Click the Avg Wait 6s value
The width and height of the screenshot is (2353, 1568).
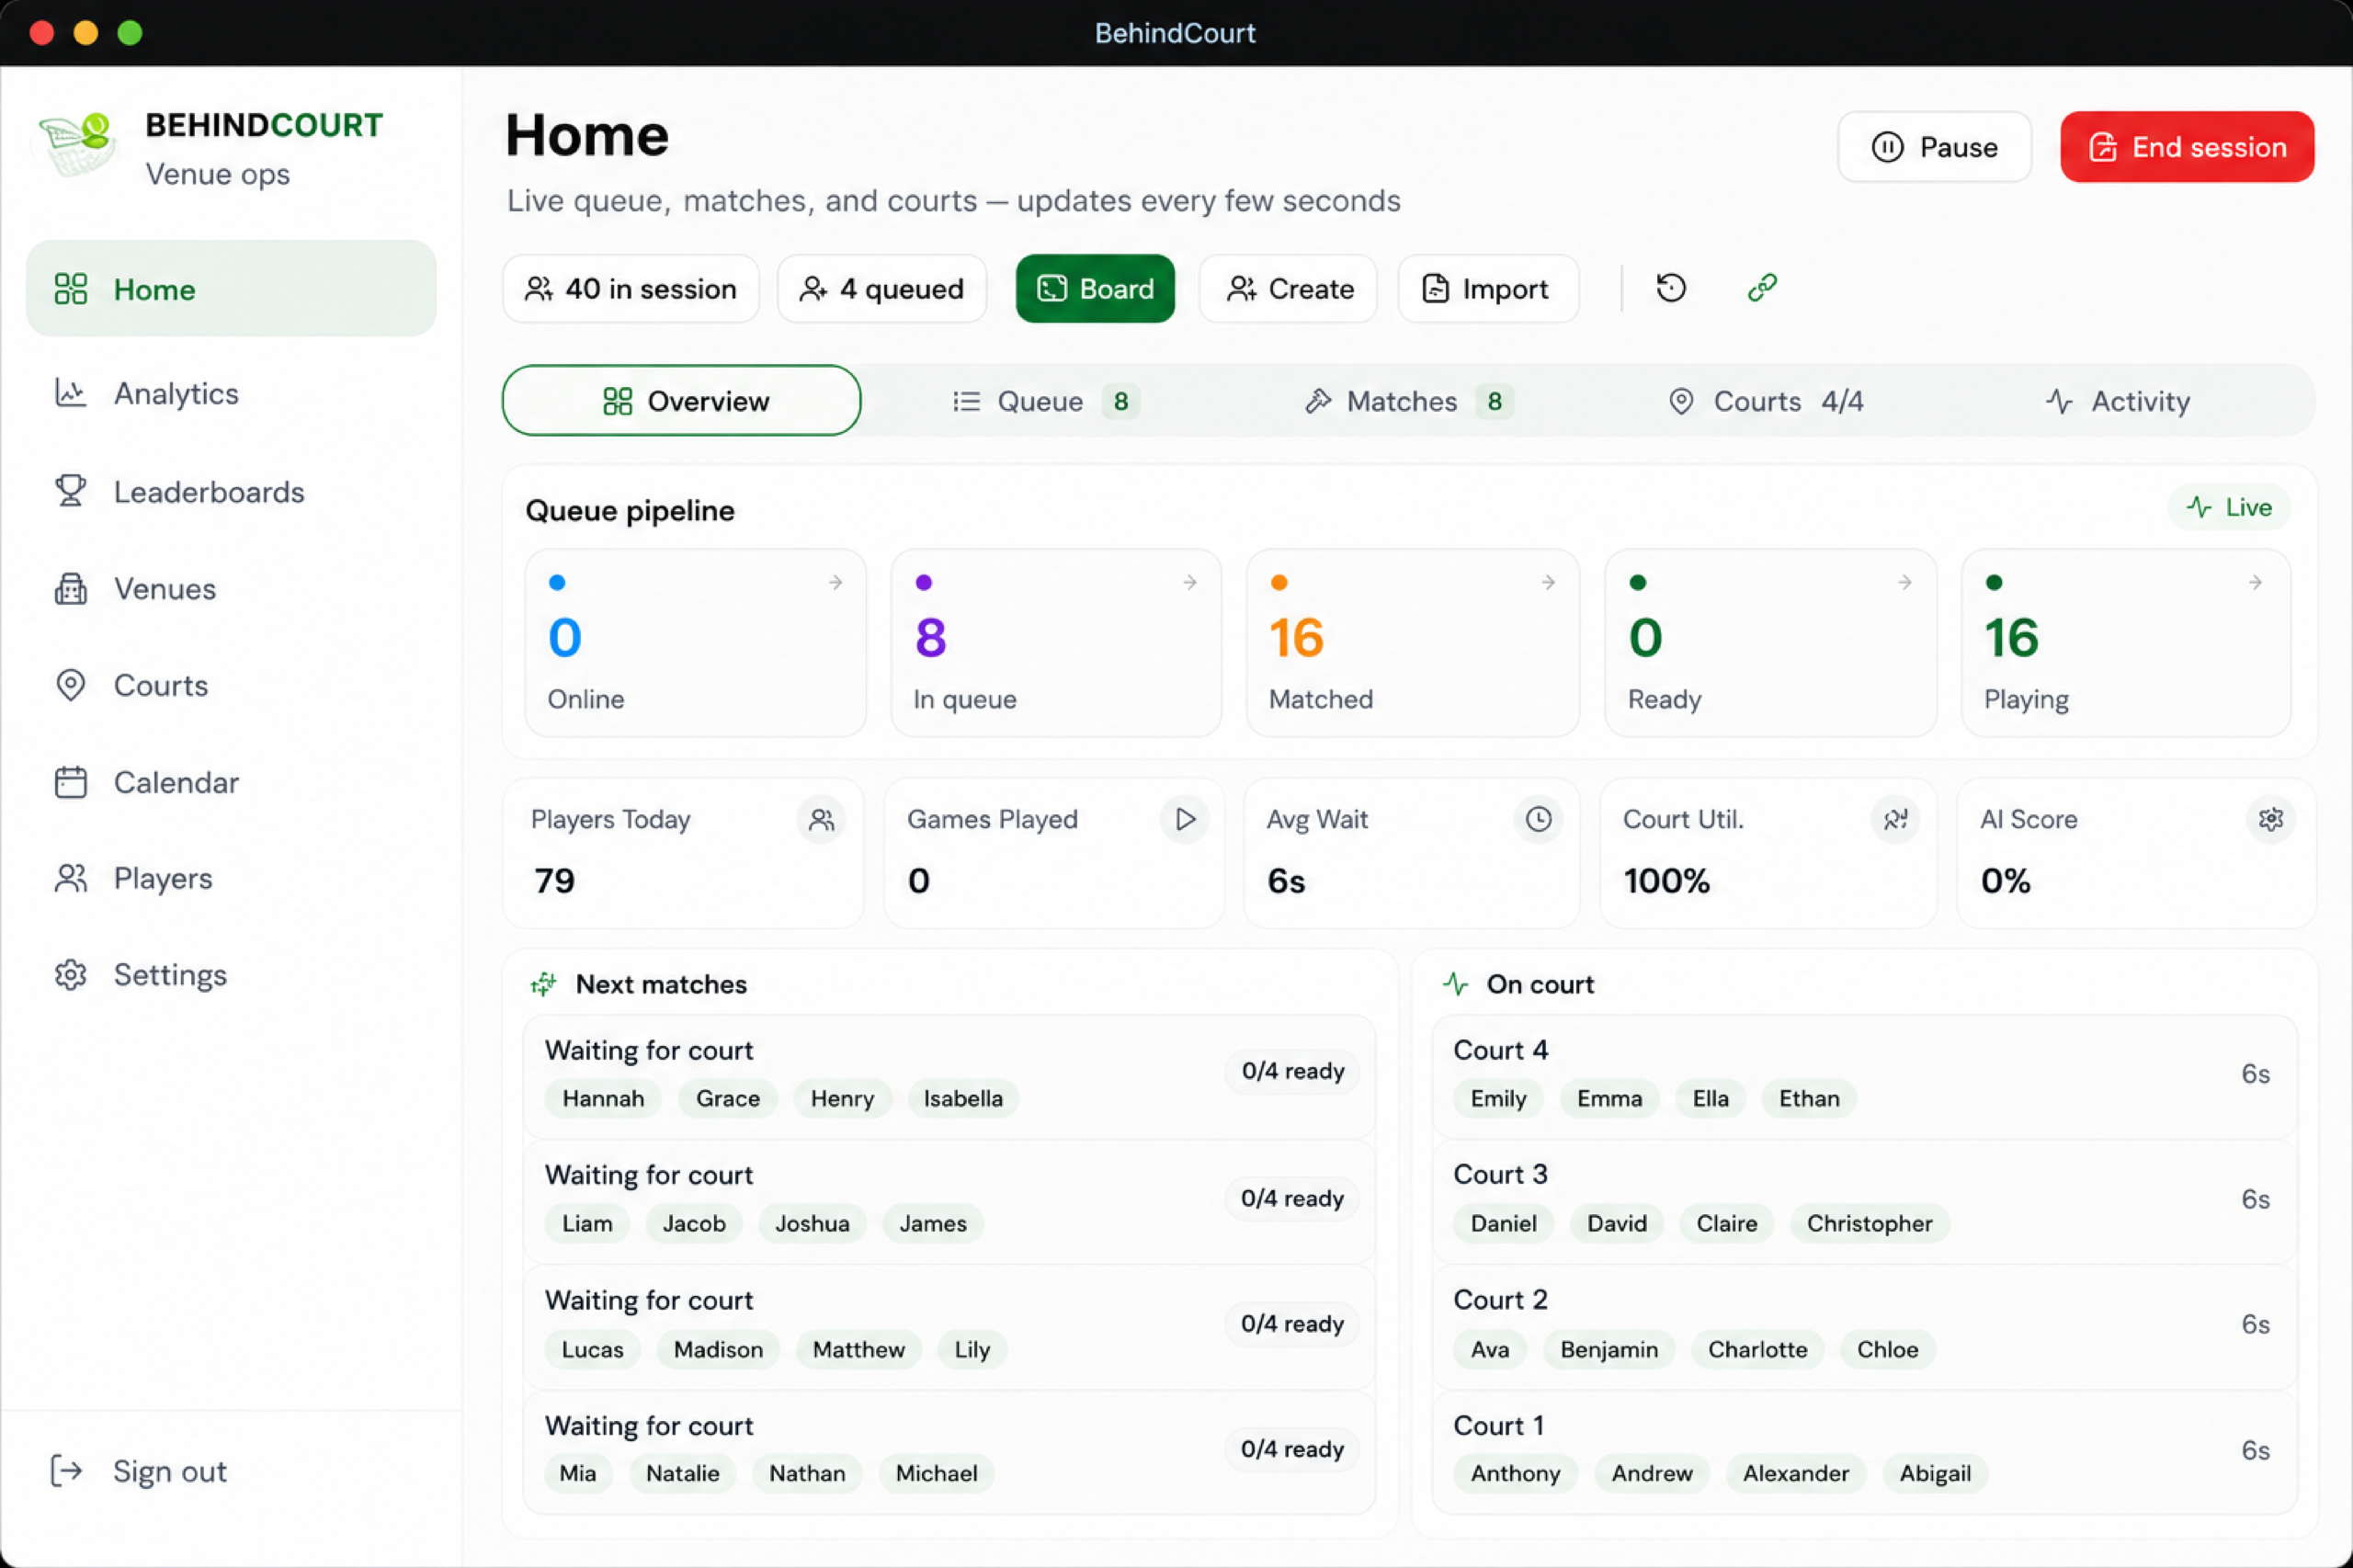coord(1286,881)
